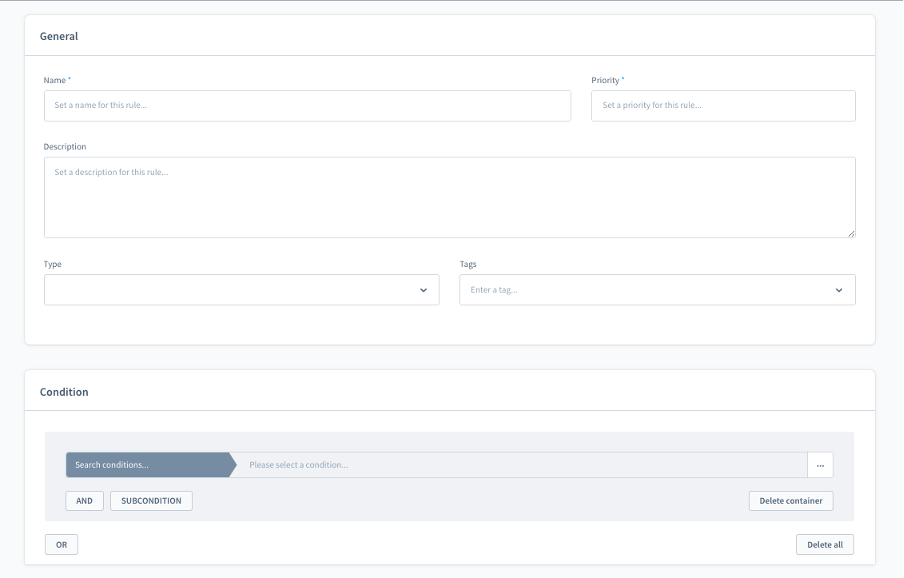Expand the Tags dropdown chevron
Viewport: 904px width, 578px height.
tap(839, 290)
